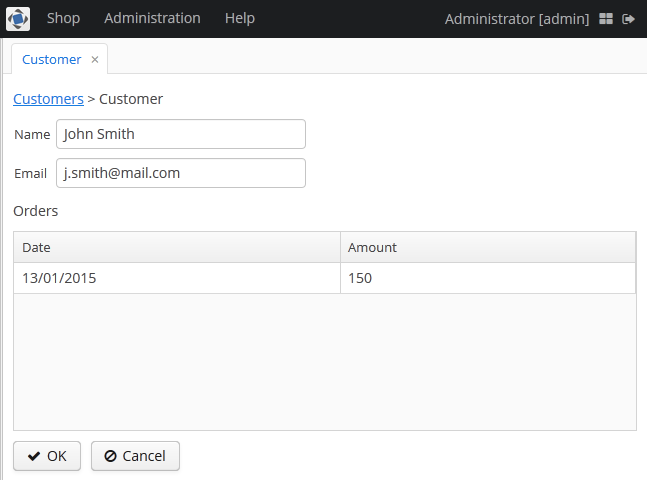Screen dimensions: 647x480
Task: Open the Shop menu
Action: coord(63,18)
